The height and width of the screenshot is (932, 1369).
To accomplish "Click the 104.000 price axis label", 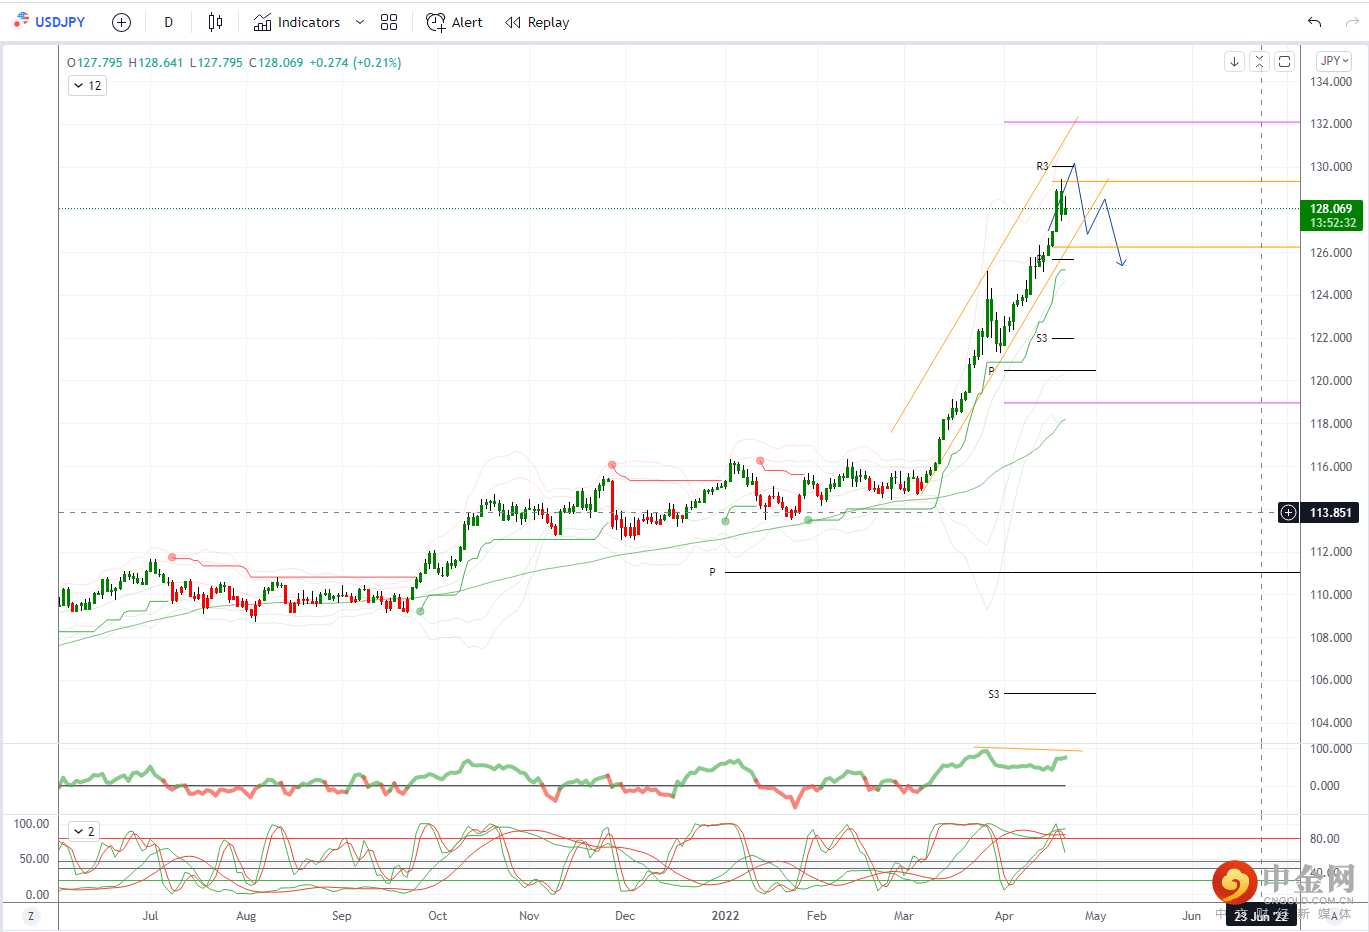I will click(x=1331, y=723).
